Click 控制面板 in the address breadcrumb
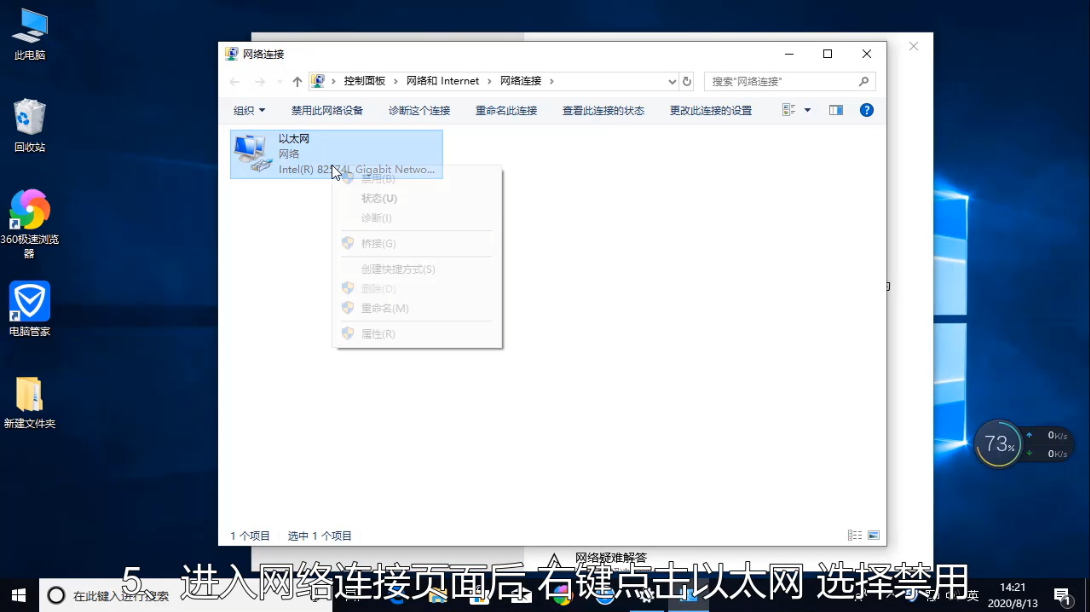Screen dimensions: 1090x612 click(364, 81)
